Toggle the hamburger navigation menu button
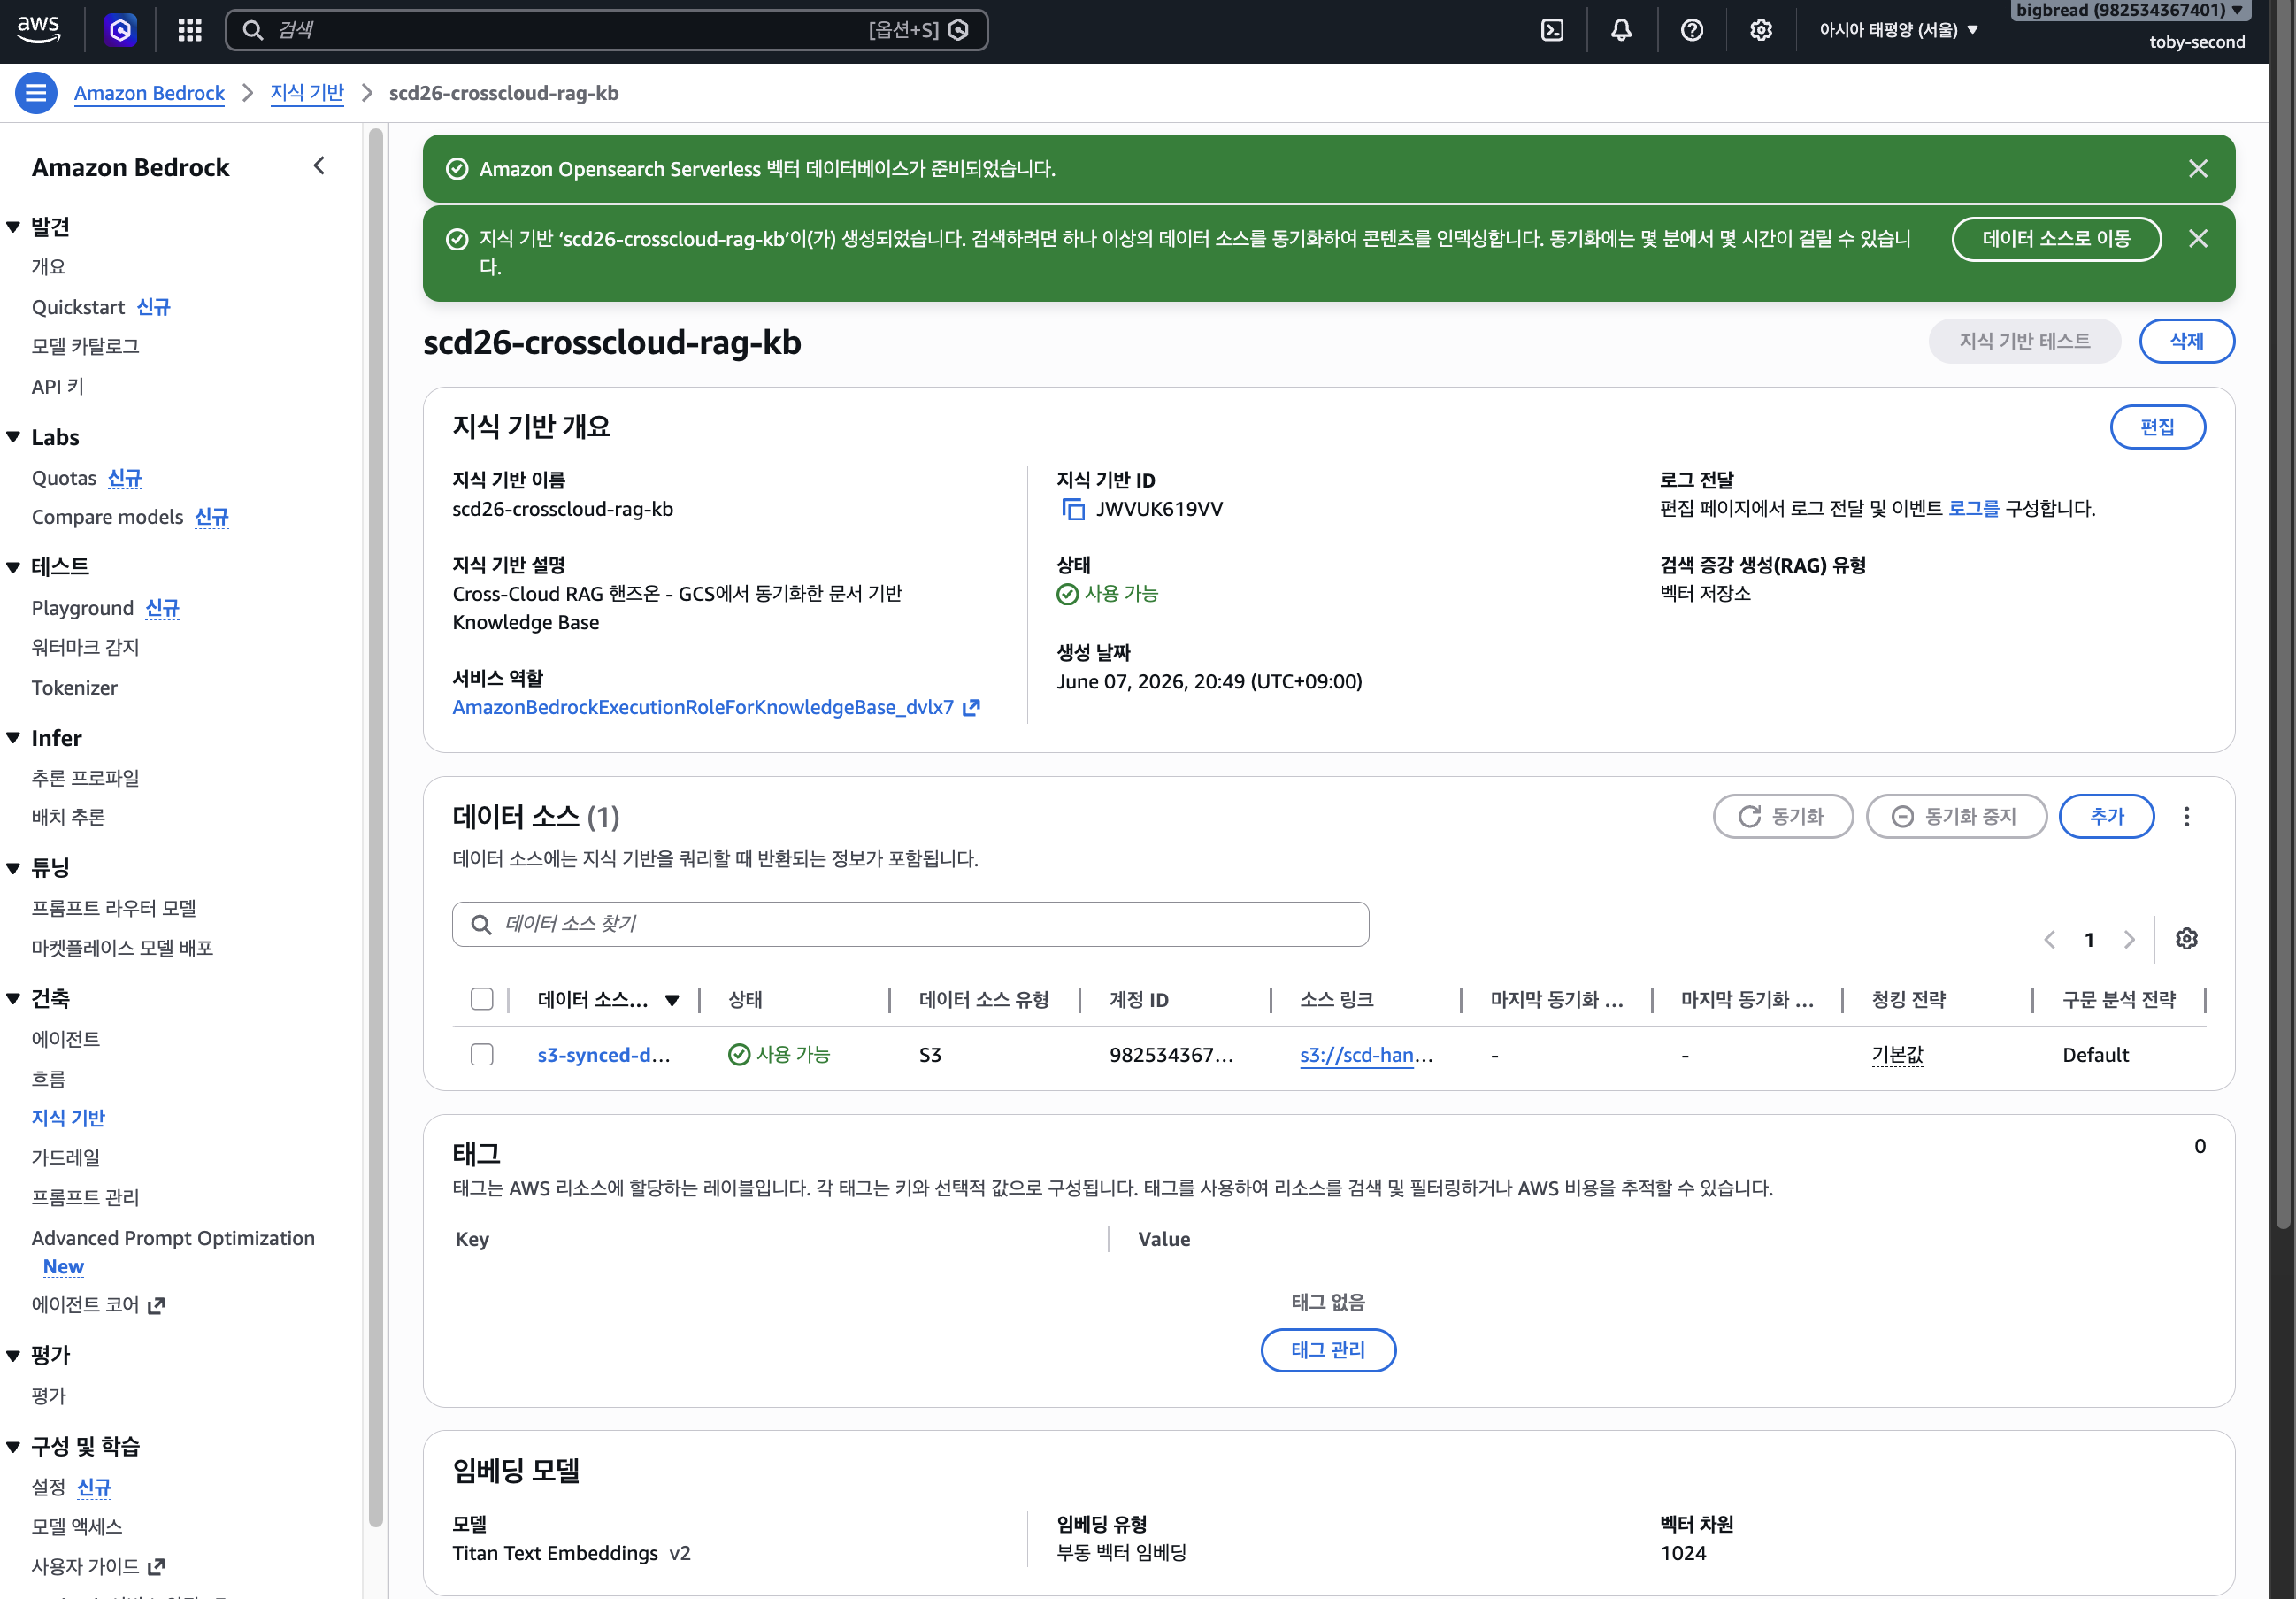2296x1599 pixels. pyautogui.click(x=36, y=93)
